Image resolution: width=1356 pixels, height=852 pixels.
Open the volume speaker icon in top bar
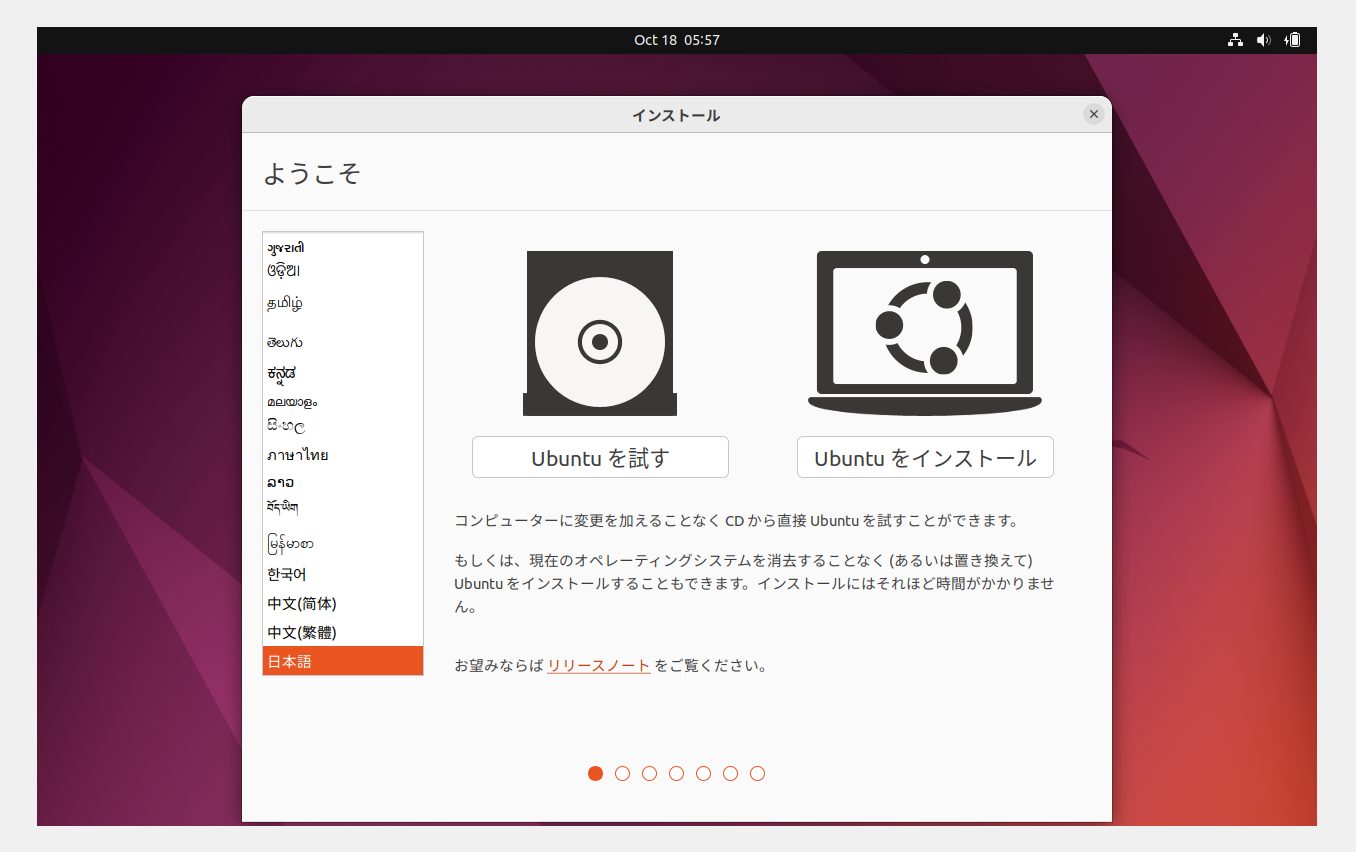1264,40
